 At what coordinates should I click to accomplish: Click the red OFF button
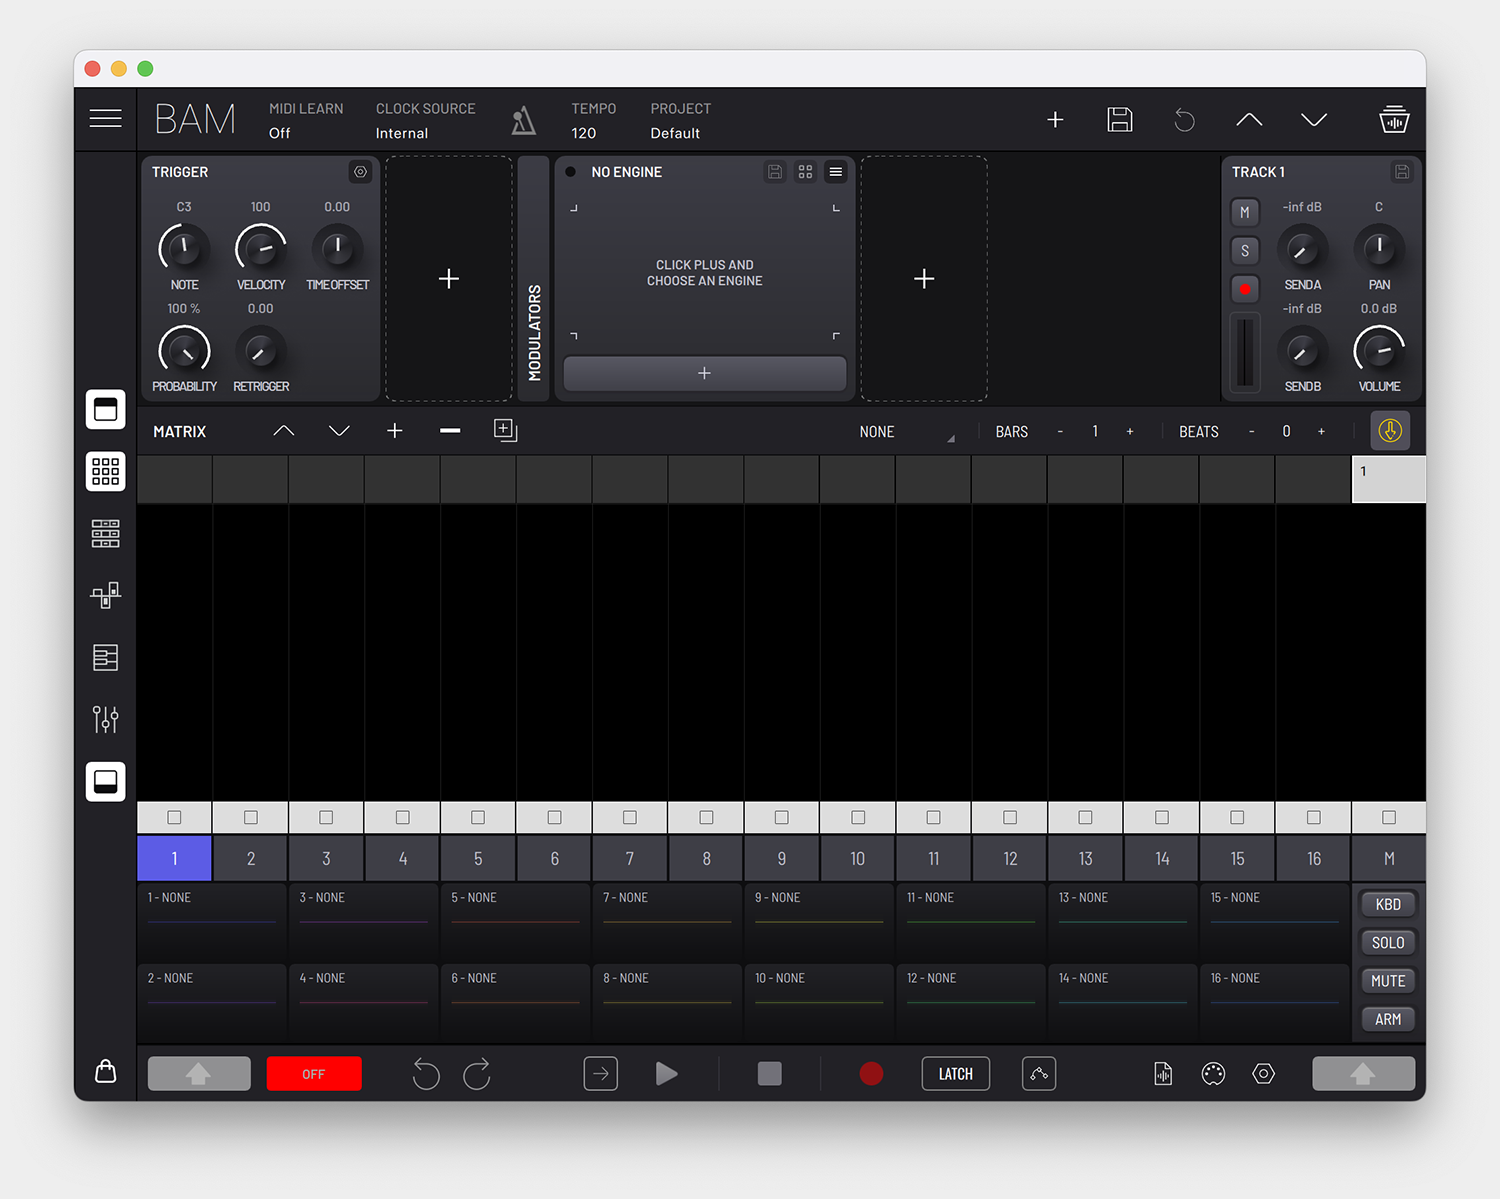tap(314, 1074)
